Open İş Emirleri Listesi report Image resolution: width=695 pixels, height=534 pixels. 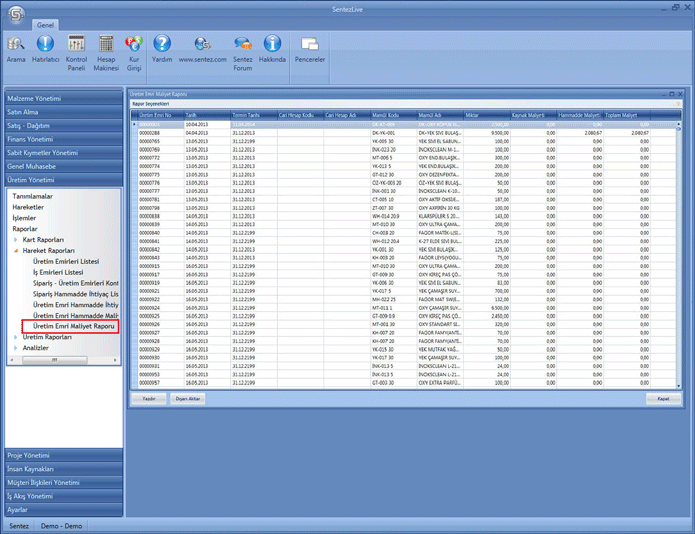coord(58,272)
